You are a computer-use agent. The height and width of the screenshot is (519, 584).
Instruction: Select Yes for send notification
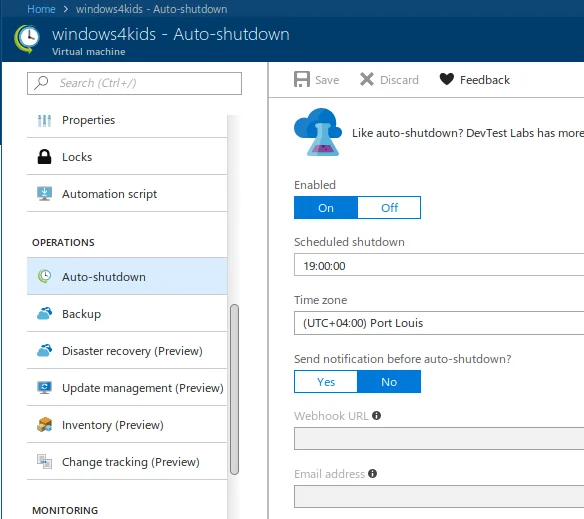pyautogui.click(x=326, y=382)
